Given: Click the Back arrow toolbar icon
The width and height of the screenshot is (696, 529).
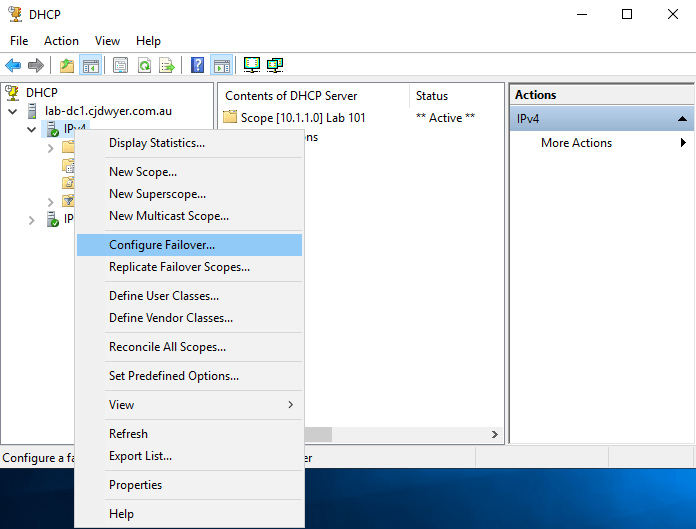Looking at the screenshot, I should pos(13,66).
